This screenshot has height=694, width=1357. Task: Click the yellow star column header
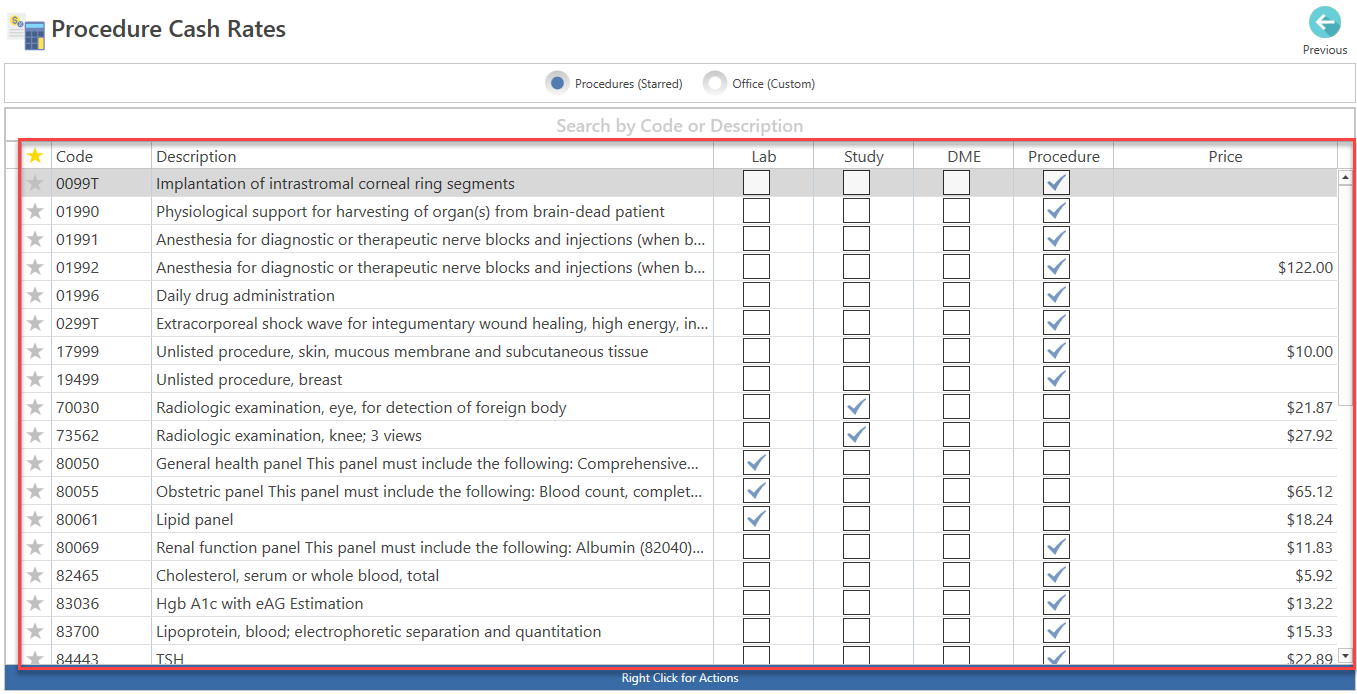[36, 156]
